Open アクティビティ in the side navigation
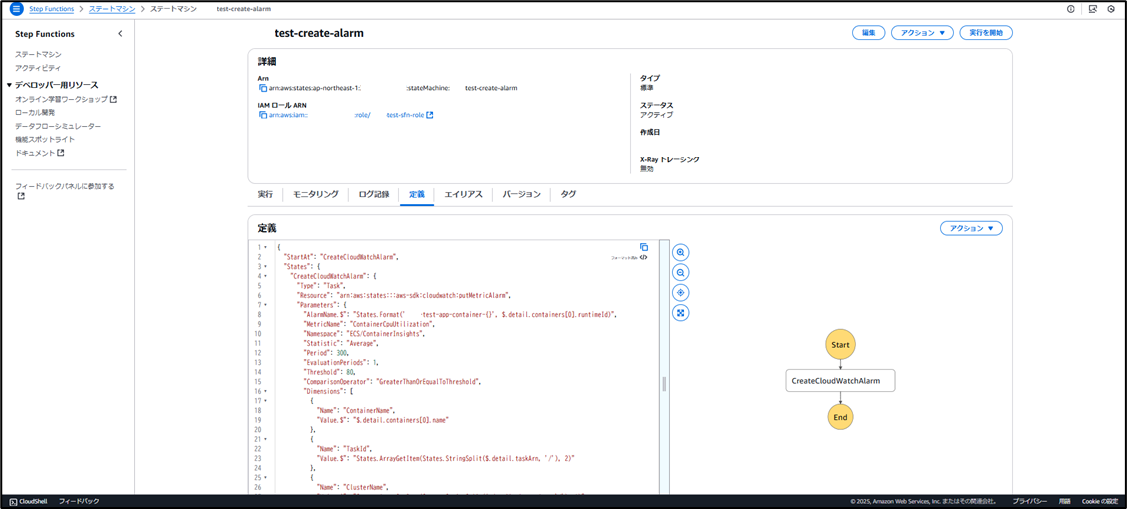This screenshot has height=509, width=1127. (x=38, y=68)
